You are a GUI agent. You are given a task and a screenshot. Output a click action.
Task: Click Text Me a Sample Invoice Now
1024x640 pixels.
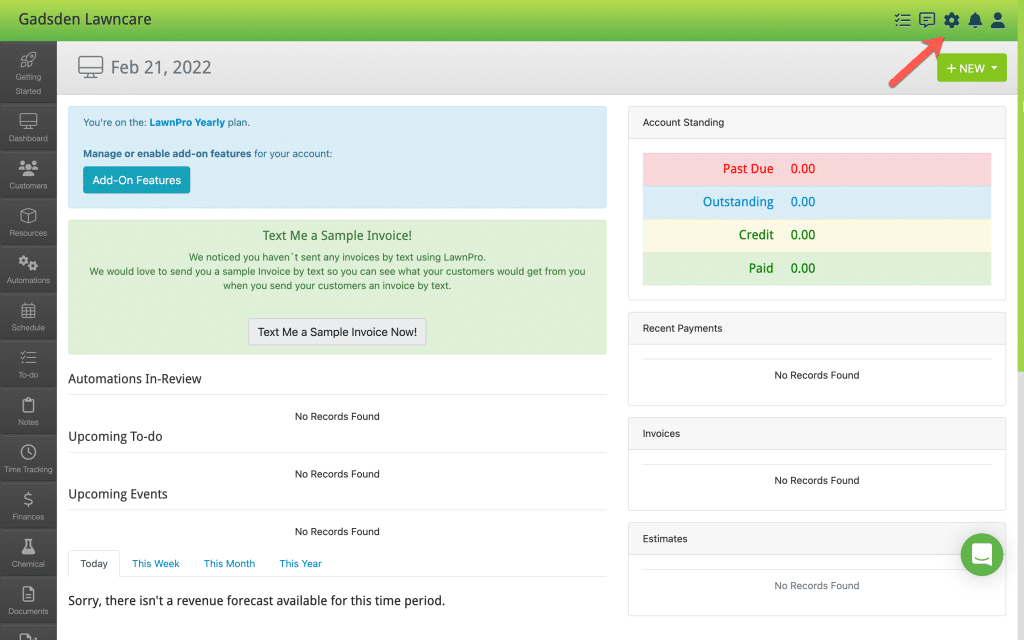(337, 332)
